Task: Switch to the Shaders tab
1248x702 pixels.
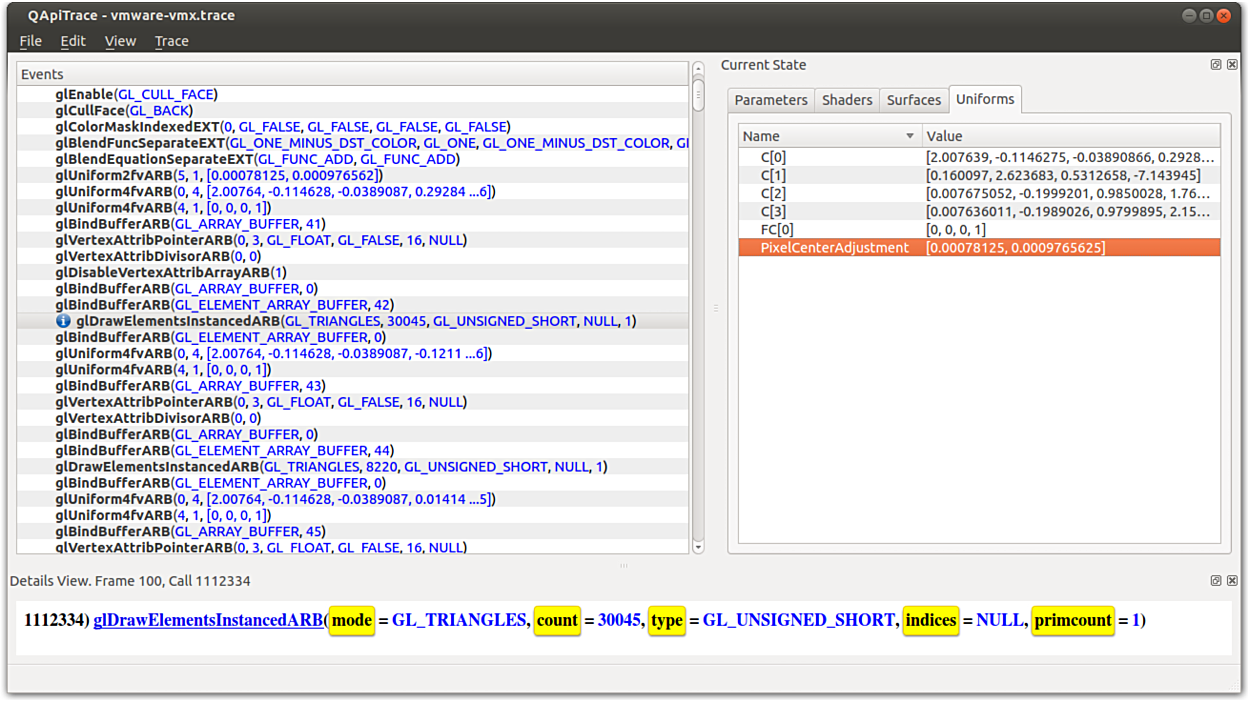Action: 847,100
